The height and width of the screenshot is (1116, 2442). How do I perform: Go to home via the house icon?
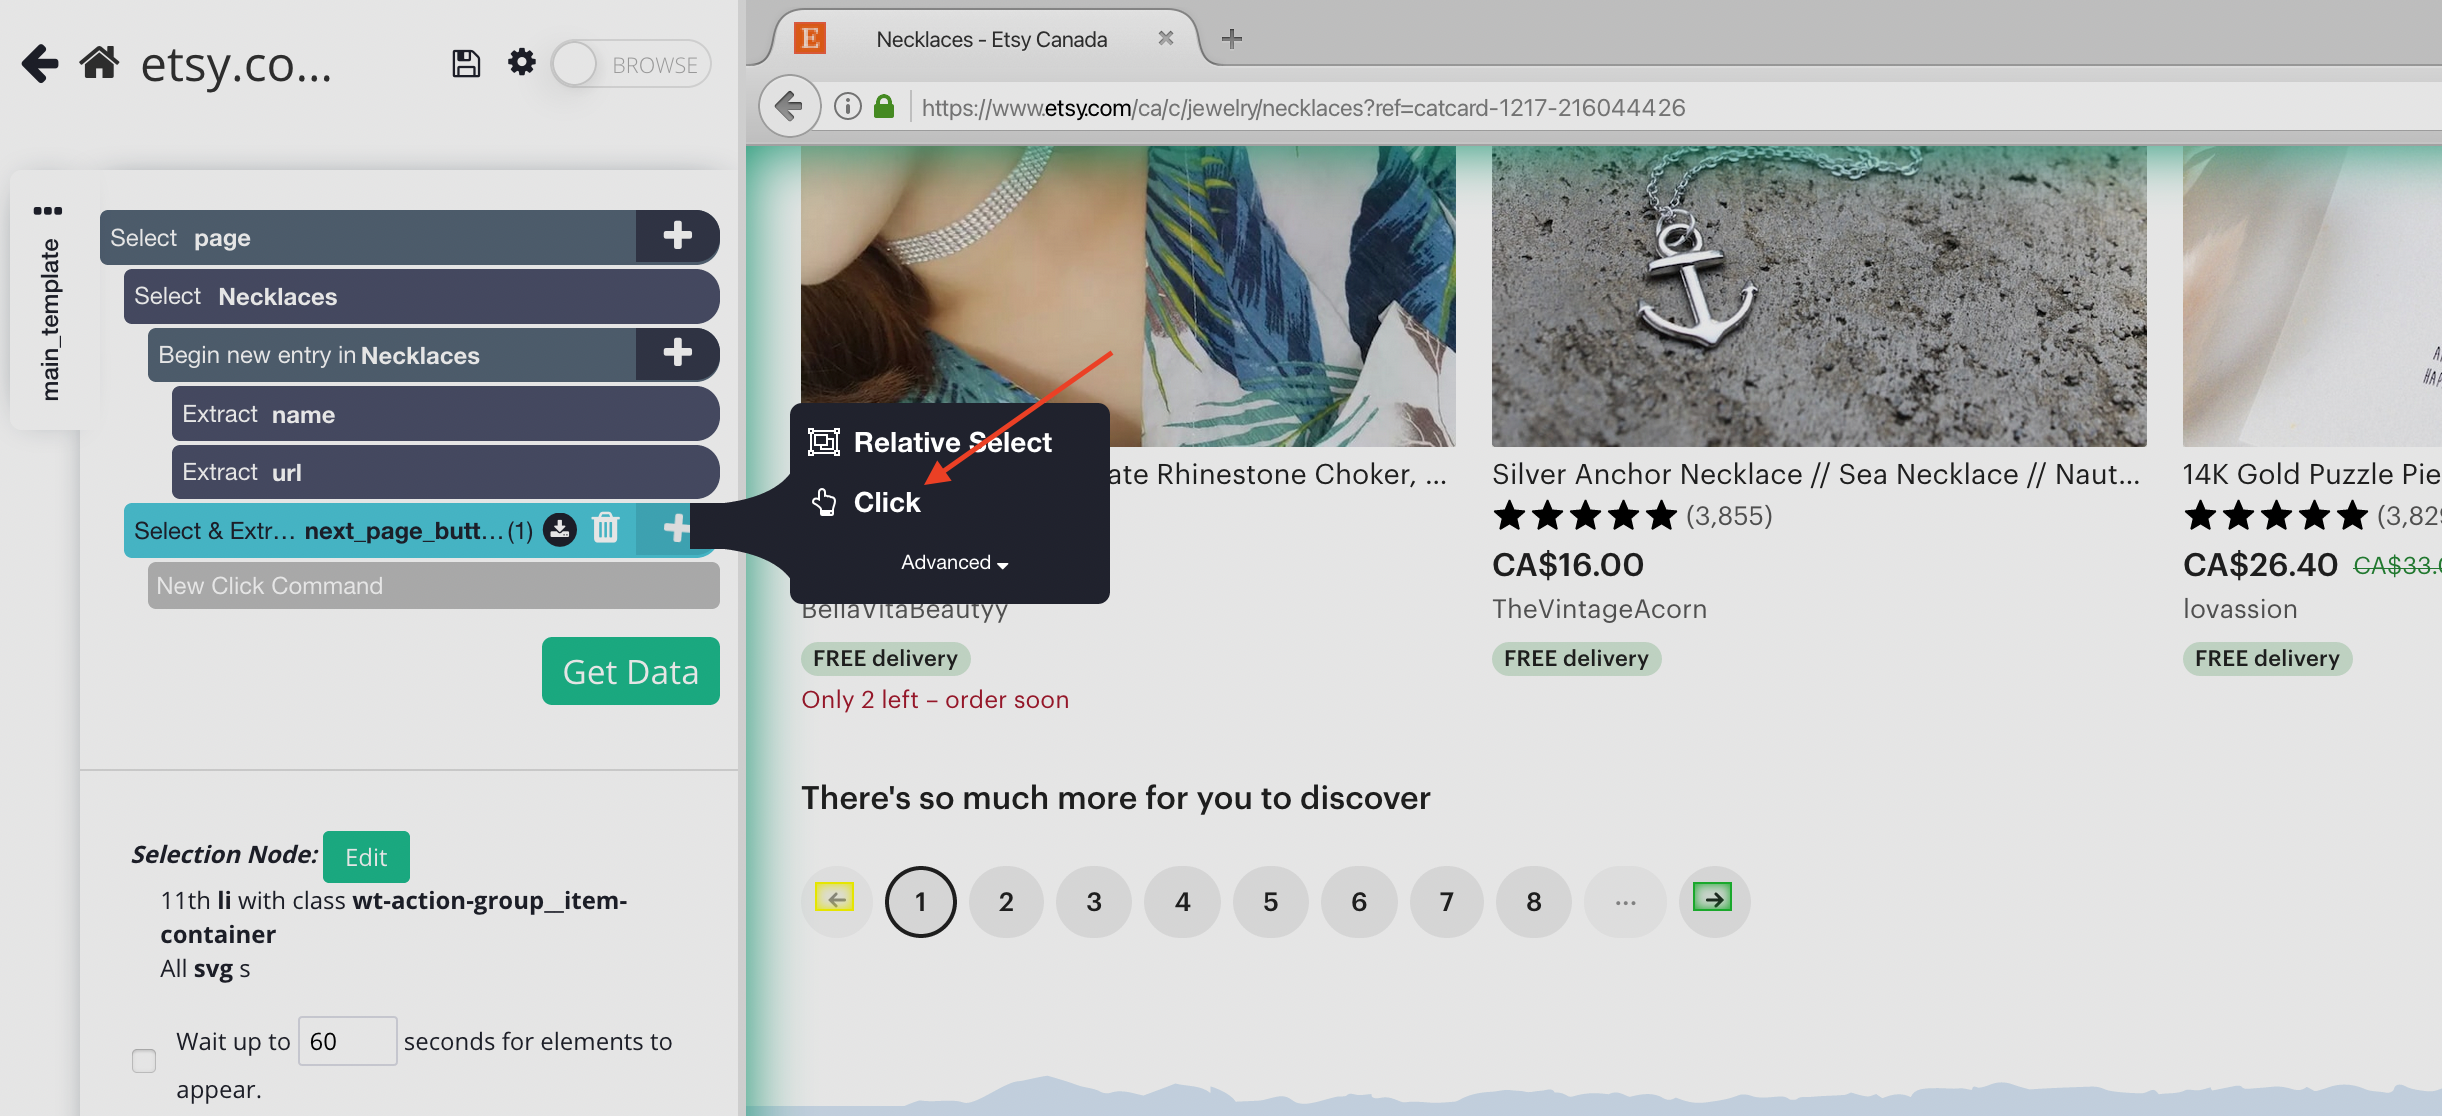(x=99, y=63)
